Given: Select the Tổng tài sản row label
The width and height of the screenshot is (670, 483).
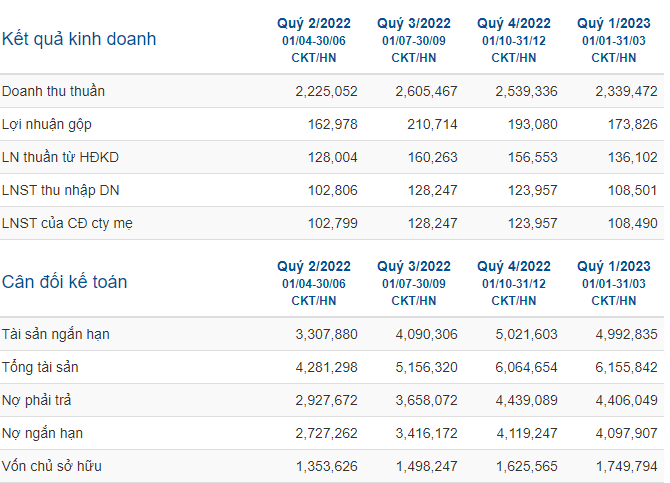Looking at the screenshot, I should (x=40, y=367).
